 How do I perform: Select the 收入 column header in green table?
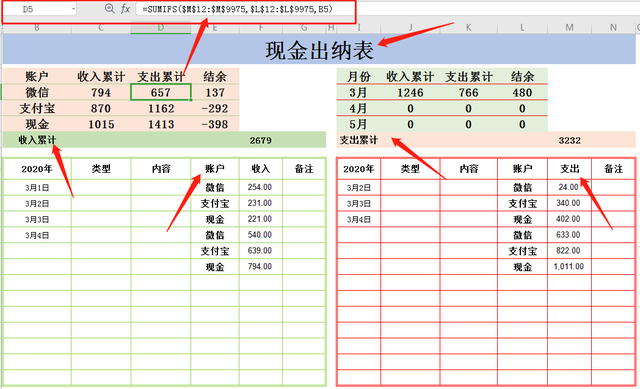(260, 169)
